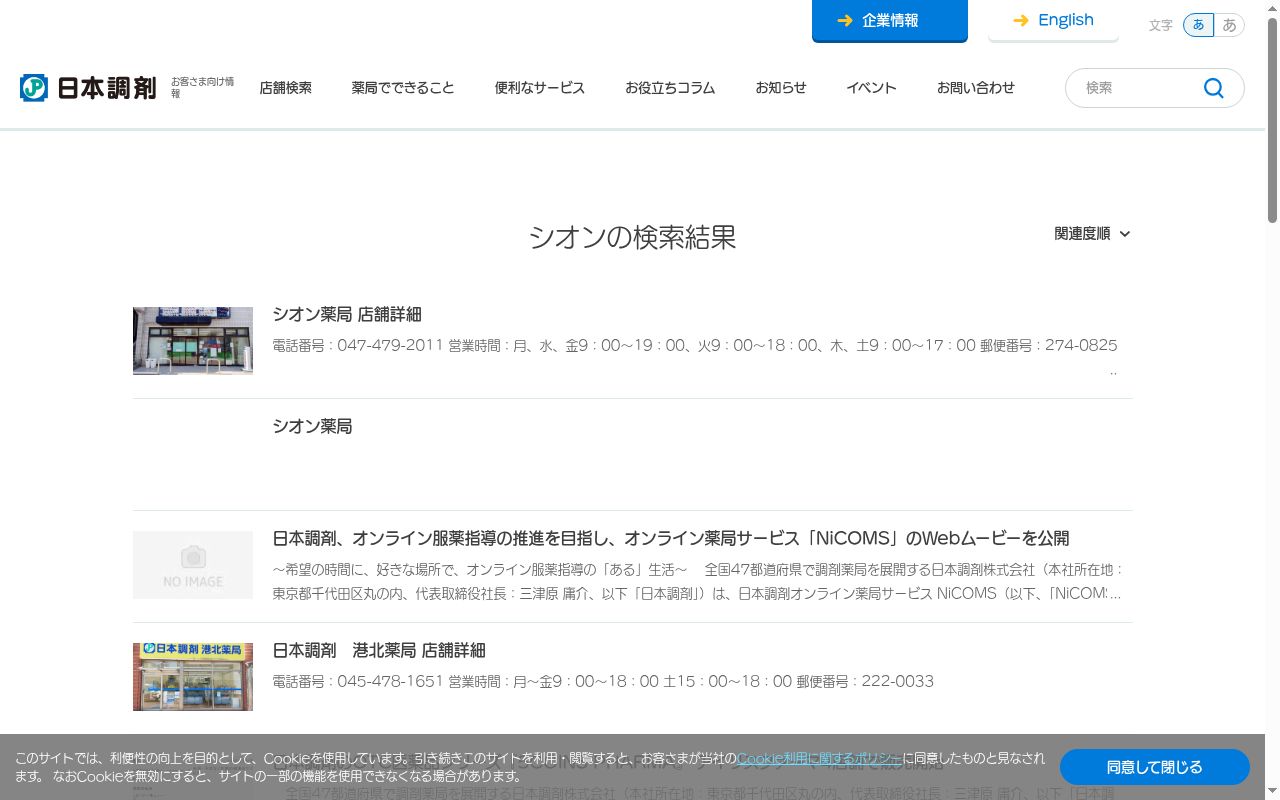The width and height of the screenshot is (1280, 800).
Task: Open the 薬局でできること menu
Action: (403, 88)
